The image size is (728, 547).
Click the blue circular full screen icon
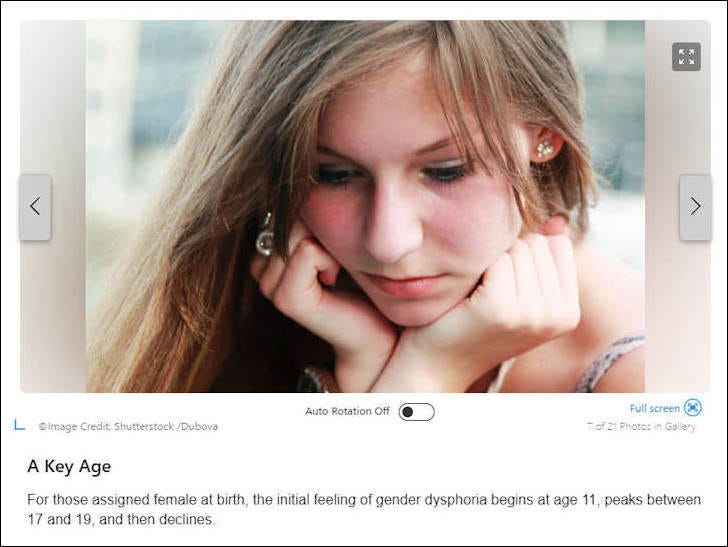pos(693,408)
